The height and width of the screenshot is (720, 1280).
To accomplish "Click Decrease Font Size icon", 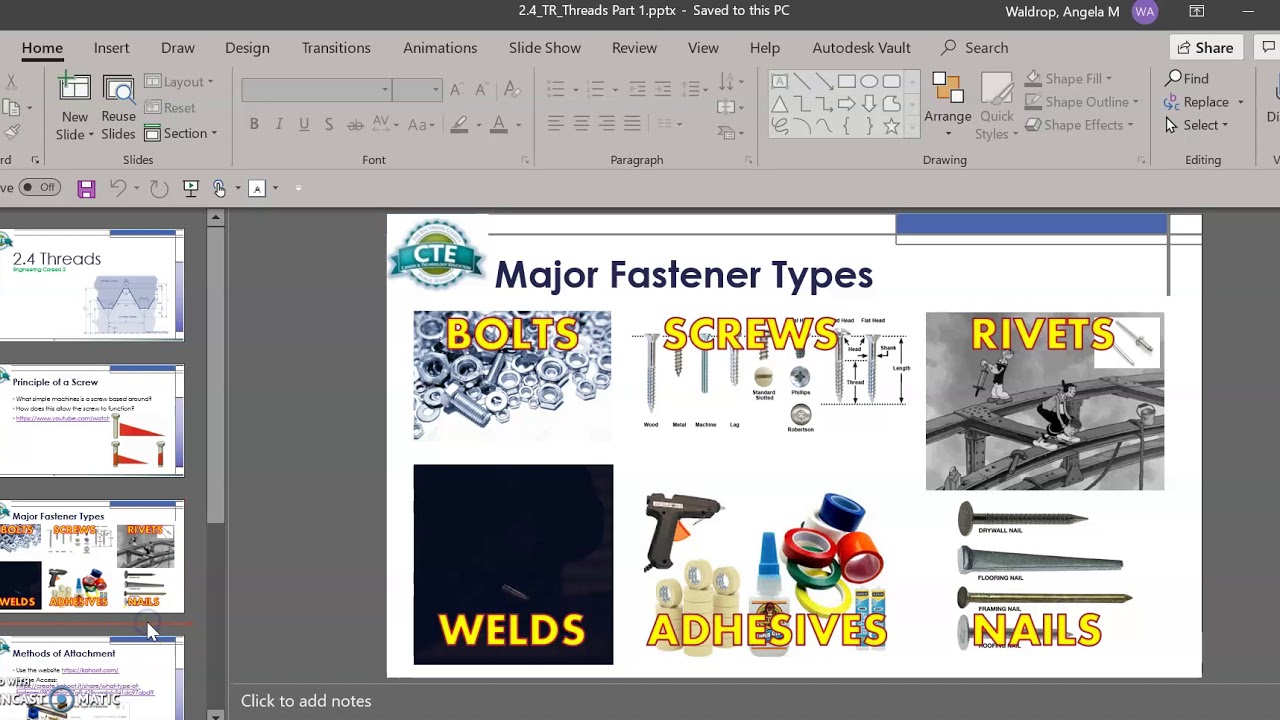I will point(482,89).
